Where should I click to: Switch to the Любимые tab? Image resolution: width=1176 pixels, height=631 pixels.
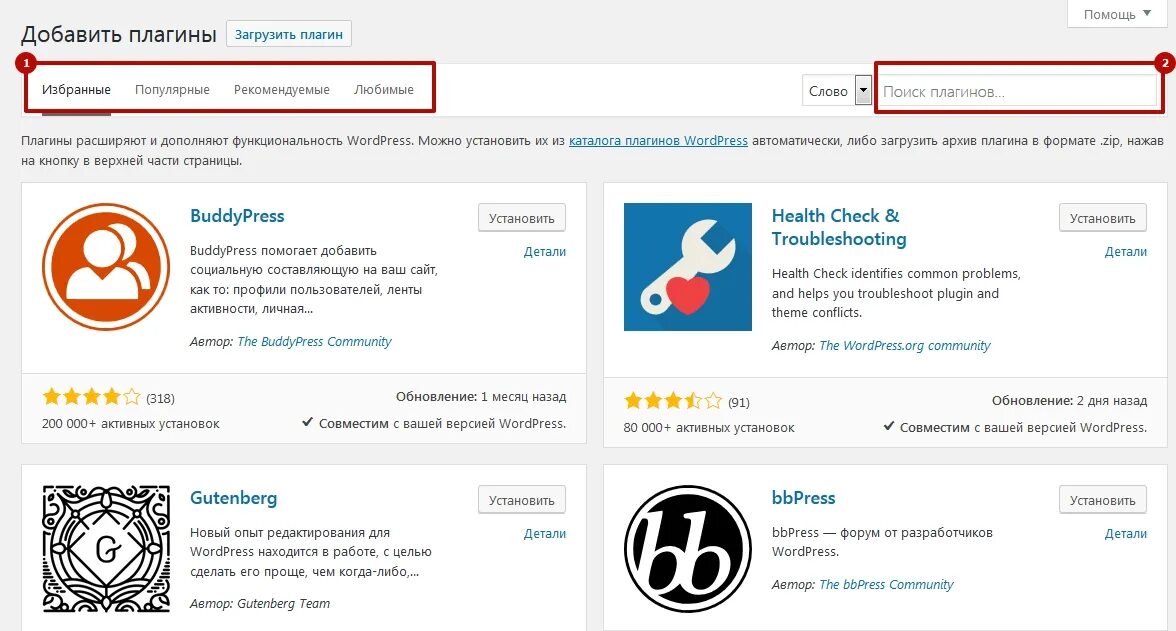click(x=384, y=89)
